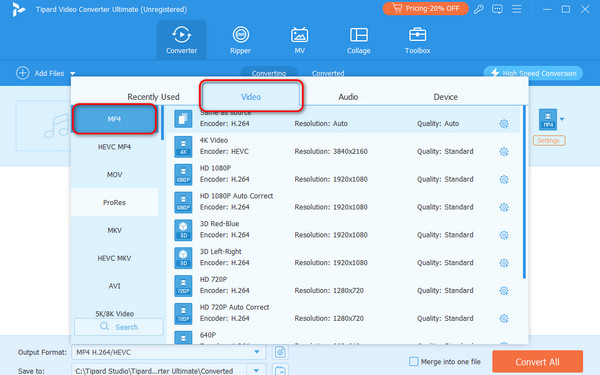This screenshot has width=600, height=375.
Task: Open the Collage module
Action: point(359,40)
